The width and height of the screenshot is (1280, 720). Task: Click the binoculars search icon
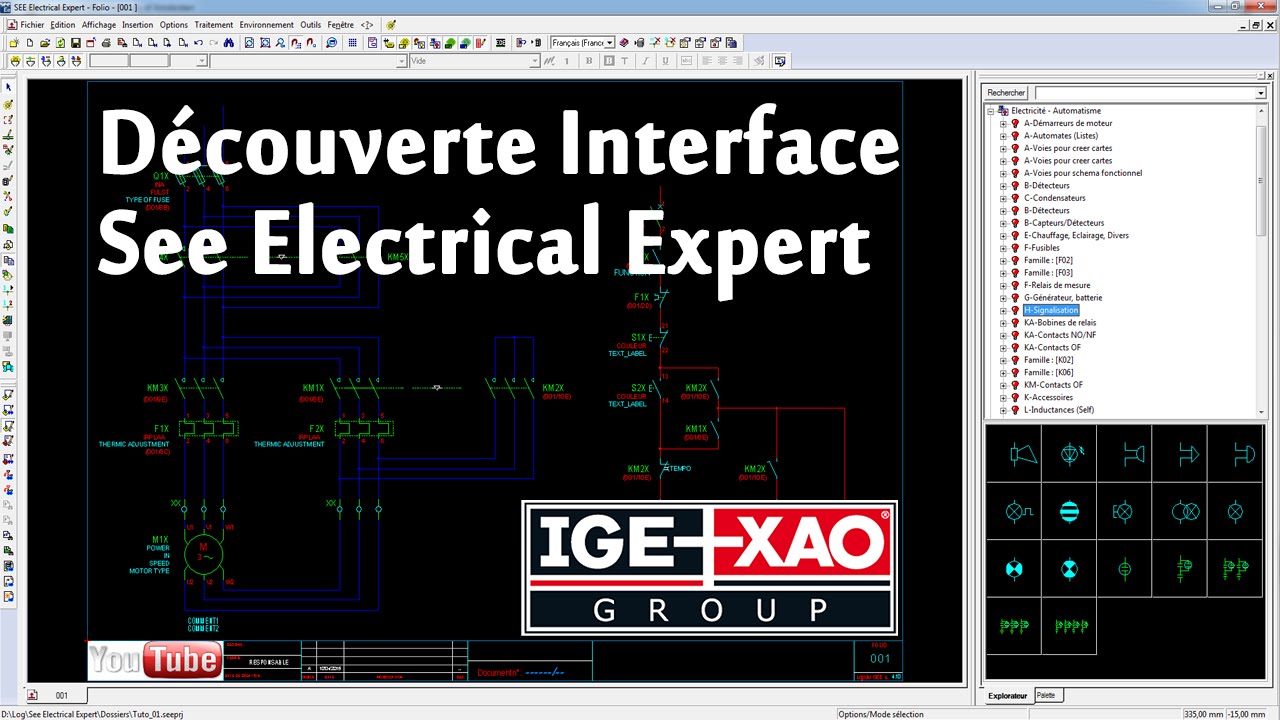click(229, 43)
